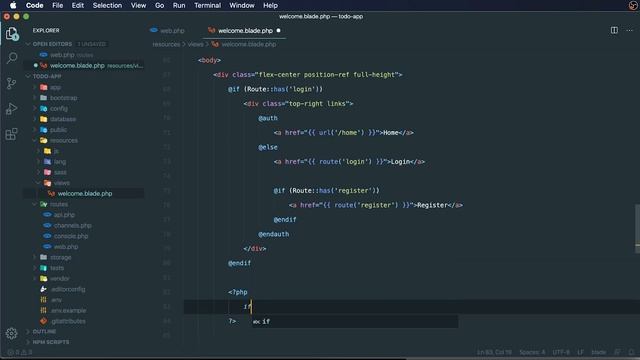Click the menu bar icon at far right
640x360 pixels.
pos(633,5)
